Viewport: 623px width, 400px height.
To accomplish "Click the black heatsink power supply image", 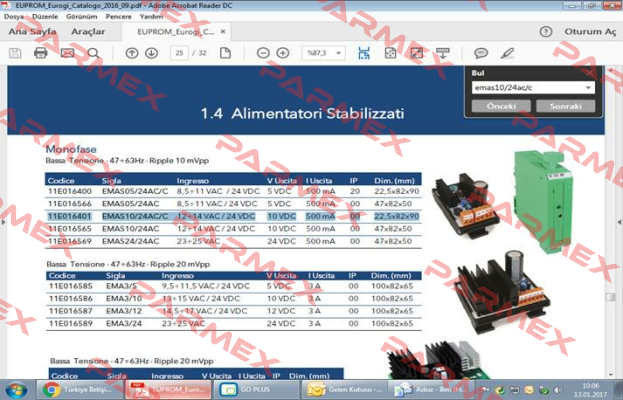I will point(502,293).
